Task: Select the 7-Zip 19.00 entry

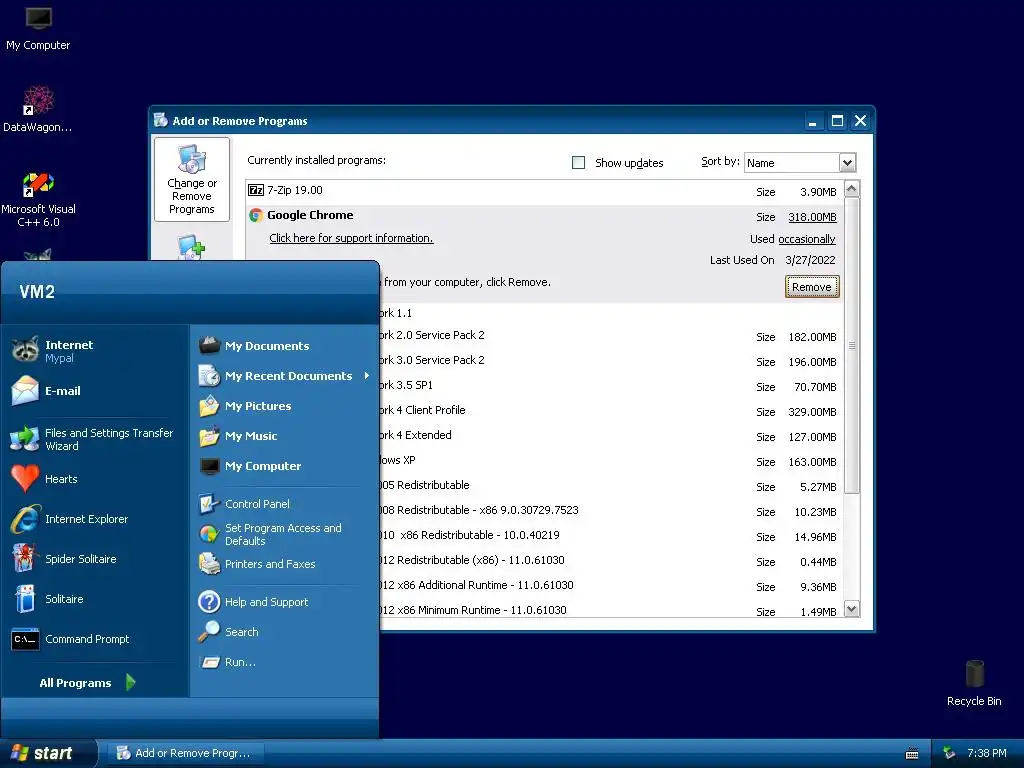Action: tap(545, 191)
